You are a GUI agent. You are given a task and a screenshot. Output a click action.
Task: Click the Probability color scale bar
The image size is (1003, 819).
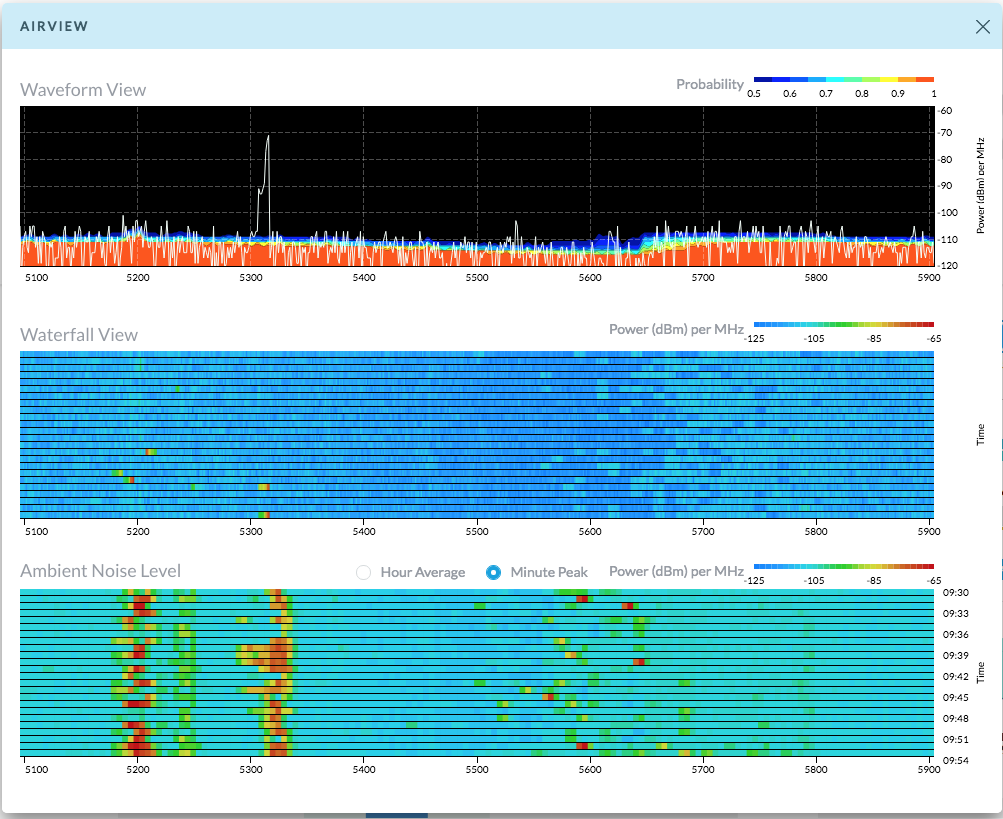843,79
